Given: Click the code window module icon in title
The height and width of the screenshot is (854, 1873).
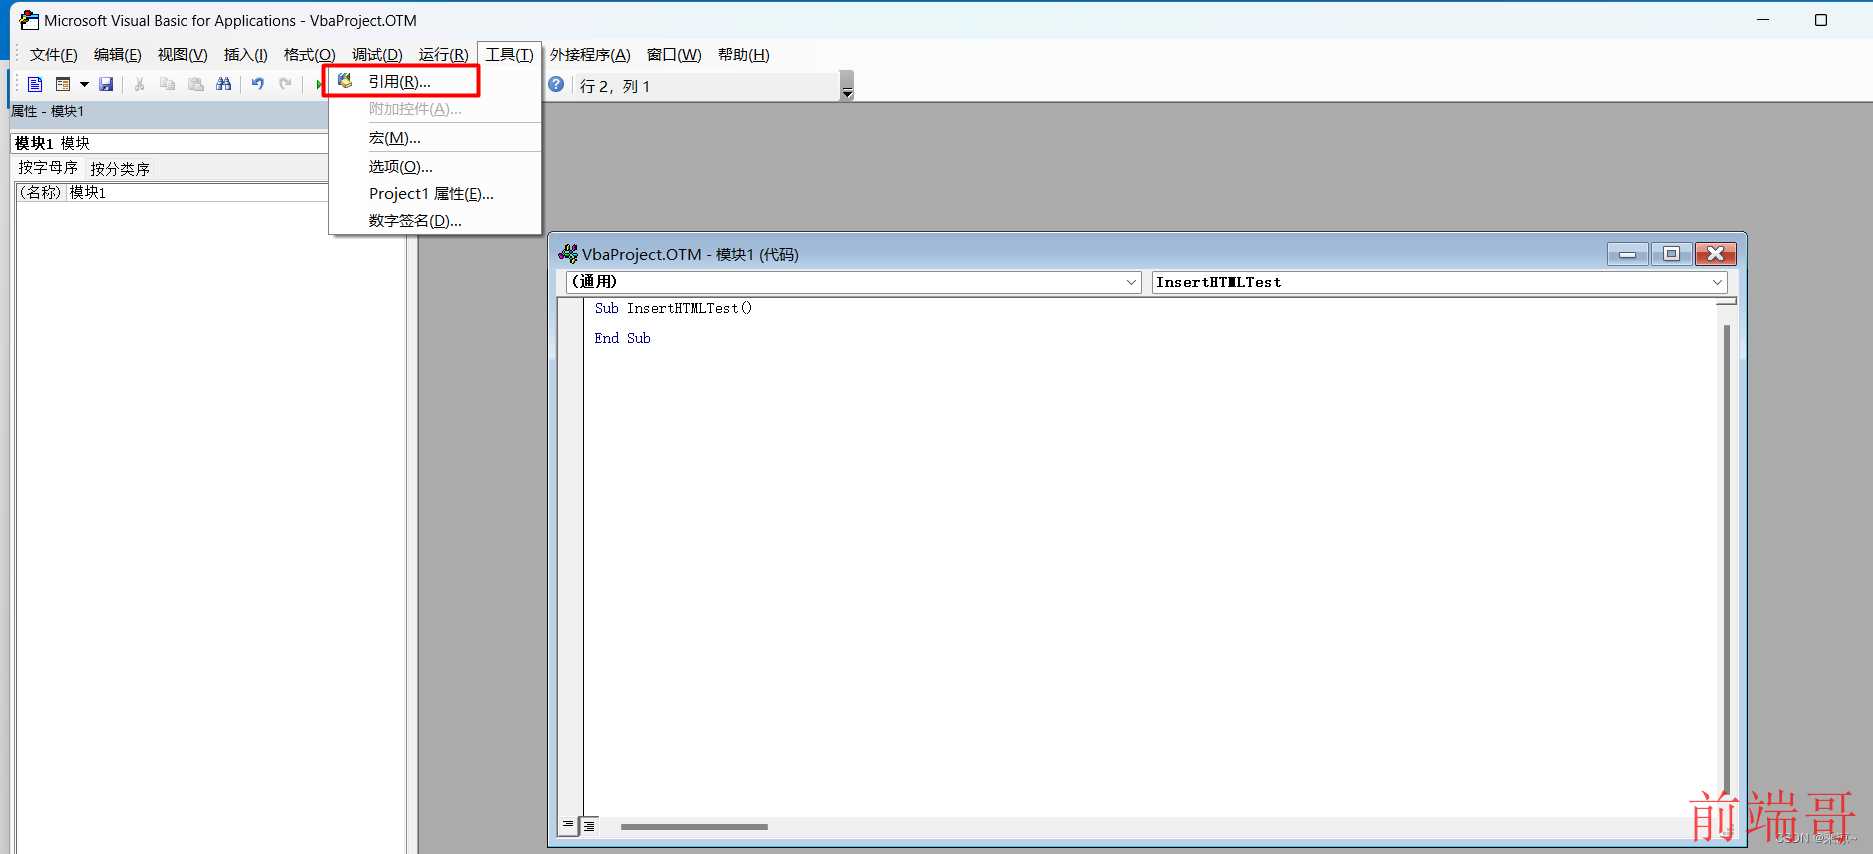Looking at the screenshot, I should (x=568, y=254).
